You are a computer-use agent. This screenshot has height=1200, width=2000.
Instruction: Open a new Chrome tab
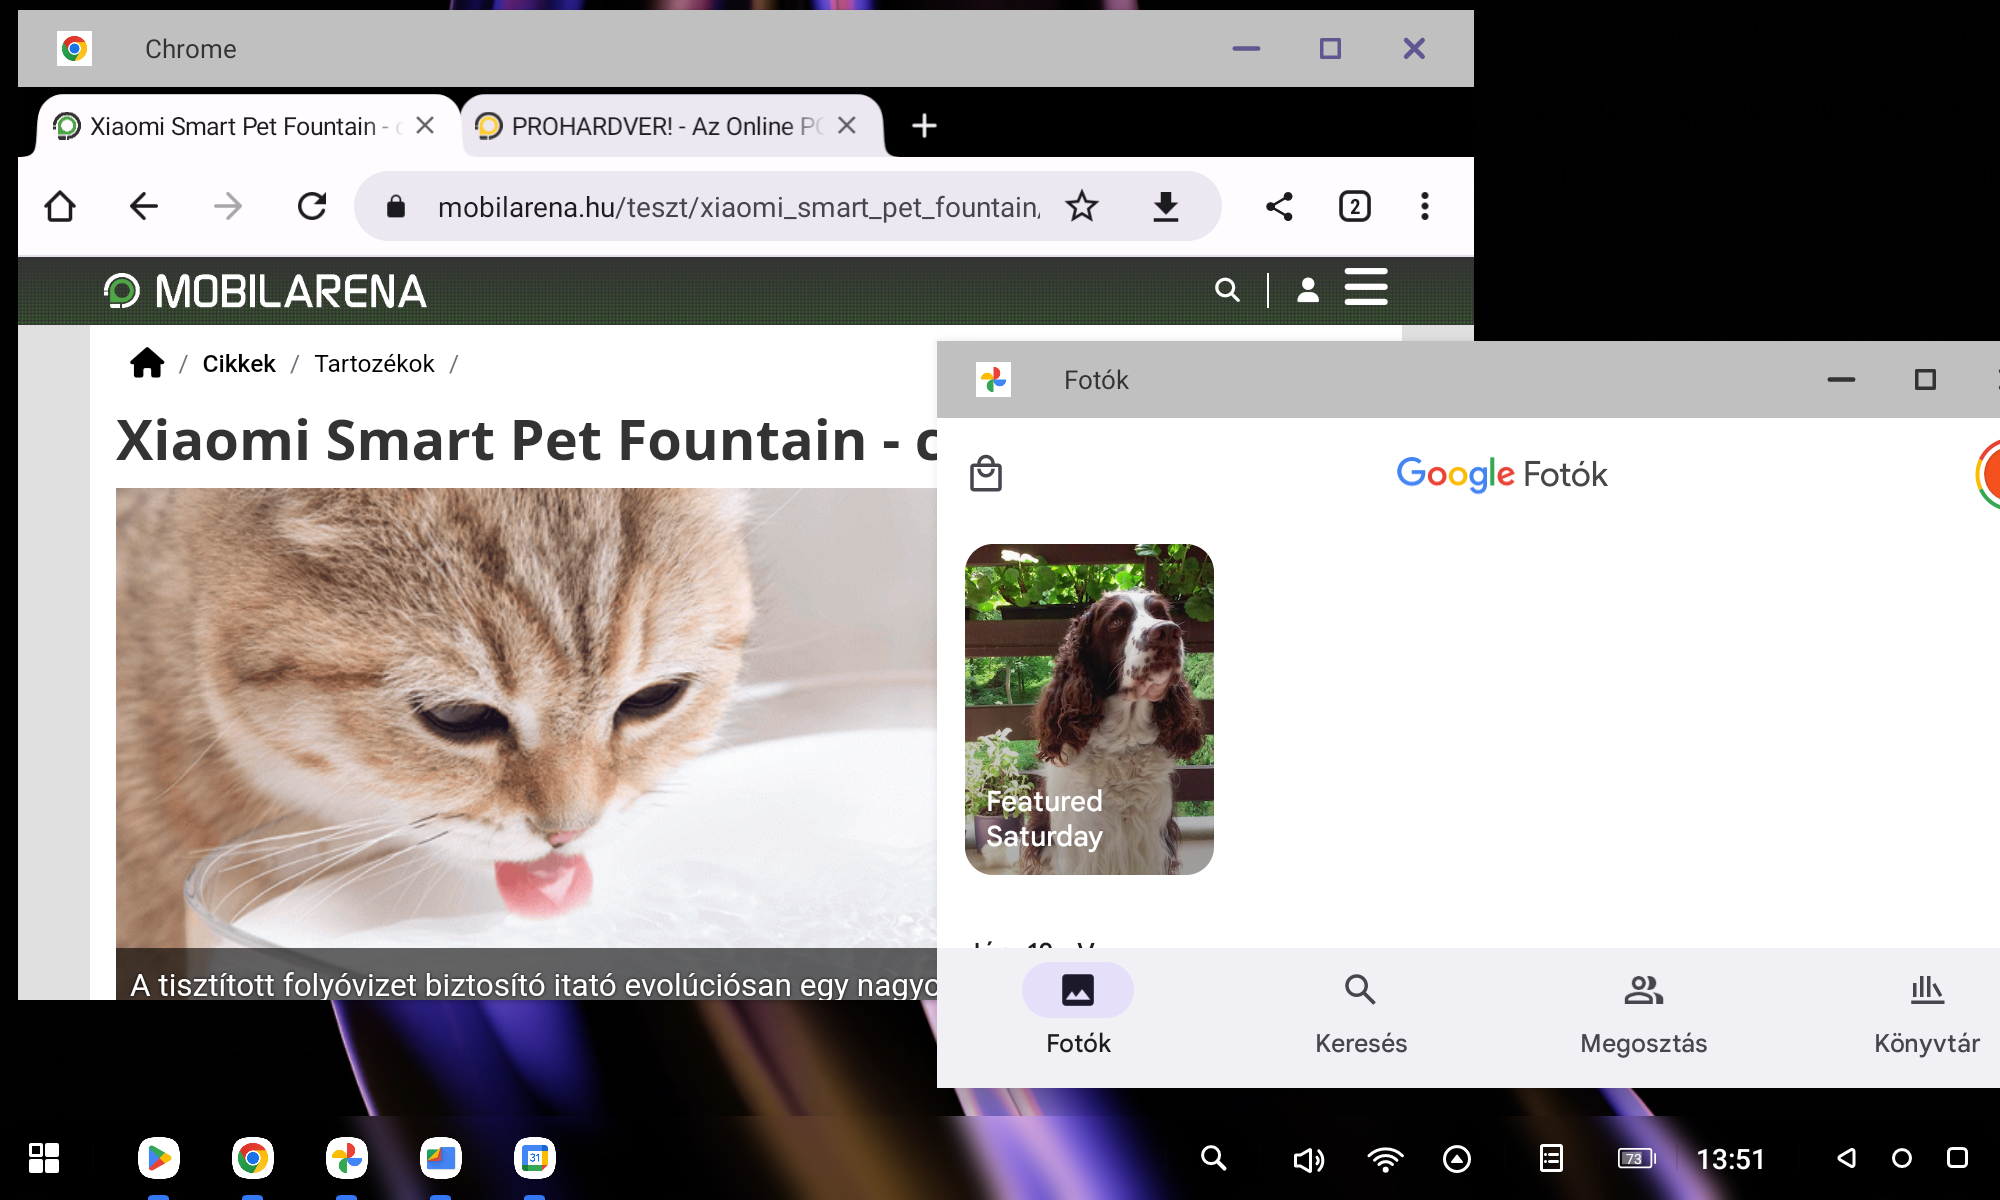point(924,126)
